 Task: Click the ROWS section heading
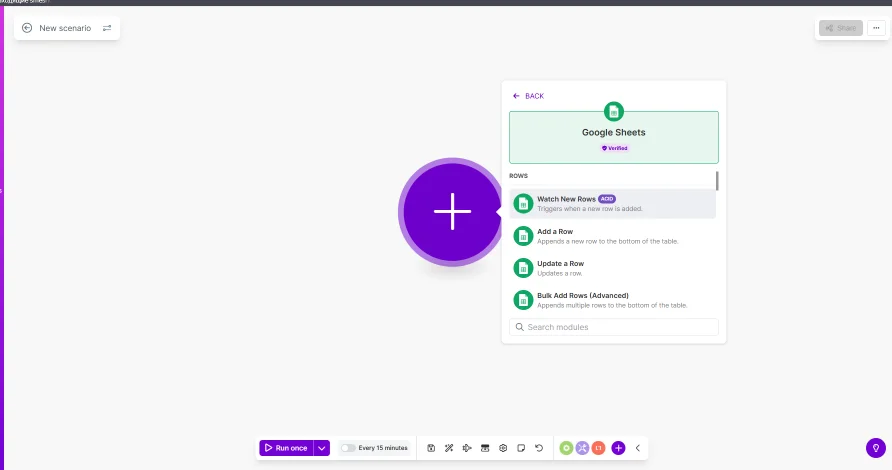(x=518, y=176)
